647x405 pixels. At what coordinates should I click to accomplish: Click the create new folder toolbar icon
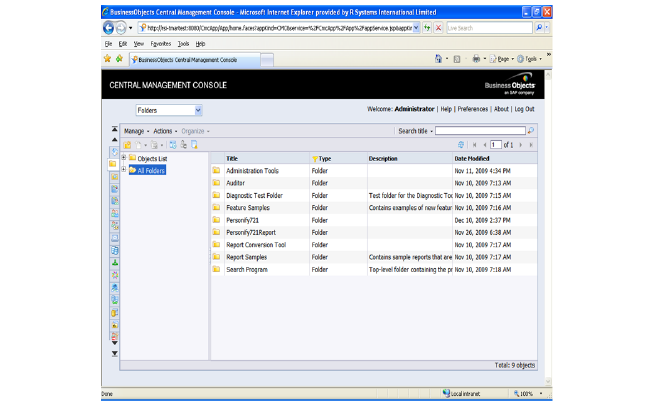click(x=127, y=145)
